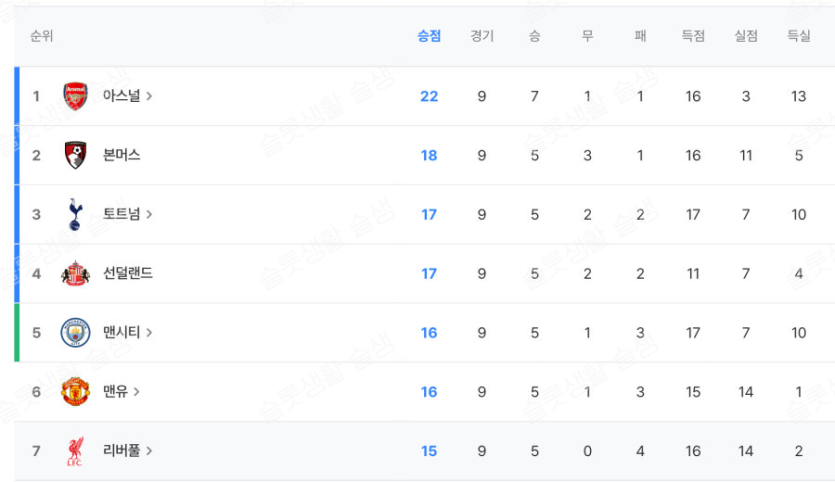Expand the chevron next to 리버풀
Screen dimensions: 835x482
149,450
